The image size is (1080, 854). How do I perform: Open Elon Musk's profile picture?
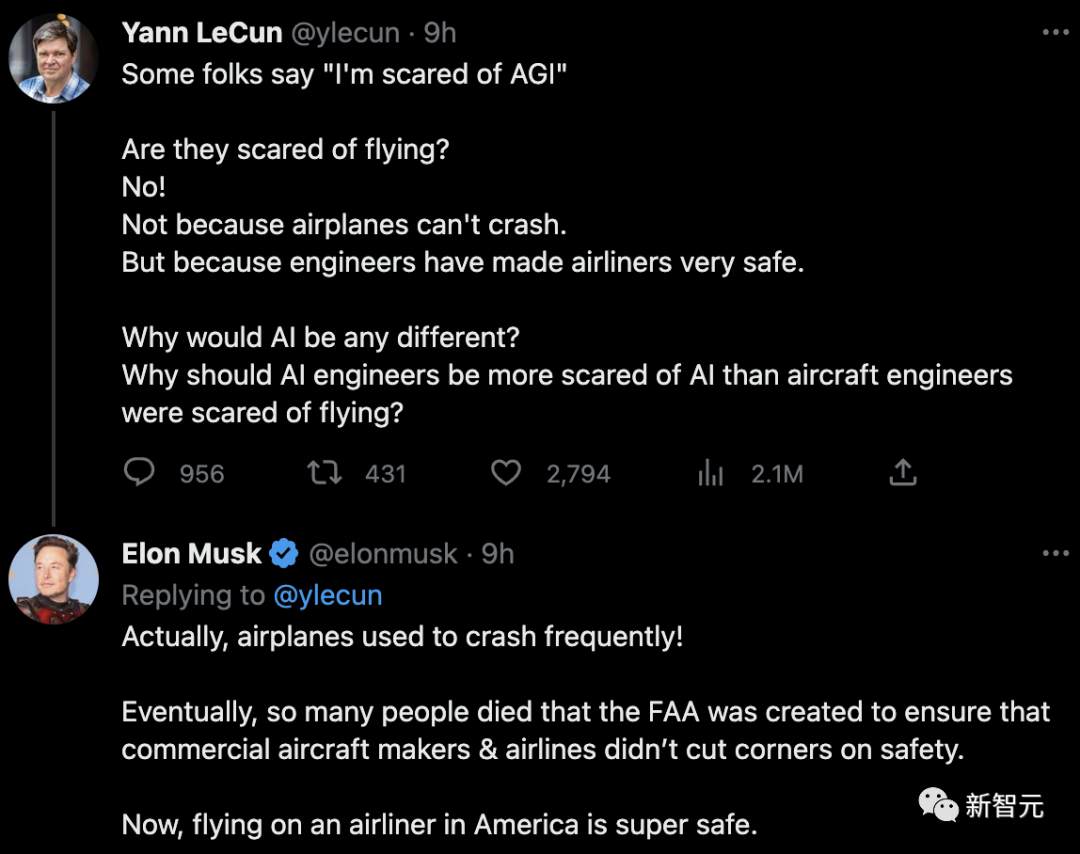53,579
